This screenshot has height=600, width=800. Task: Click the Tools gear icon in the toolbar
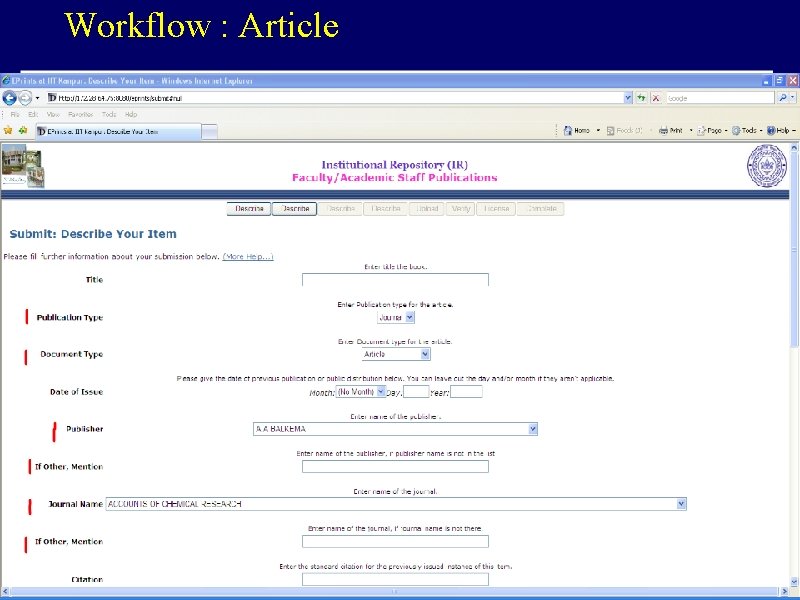pos(736,130)
